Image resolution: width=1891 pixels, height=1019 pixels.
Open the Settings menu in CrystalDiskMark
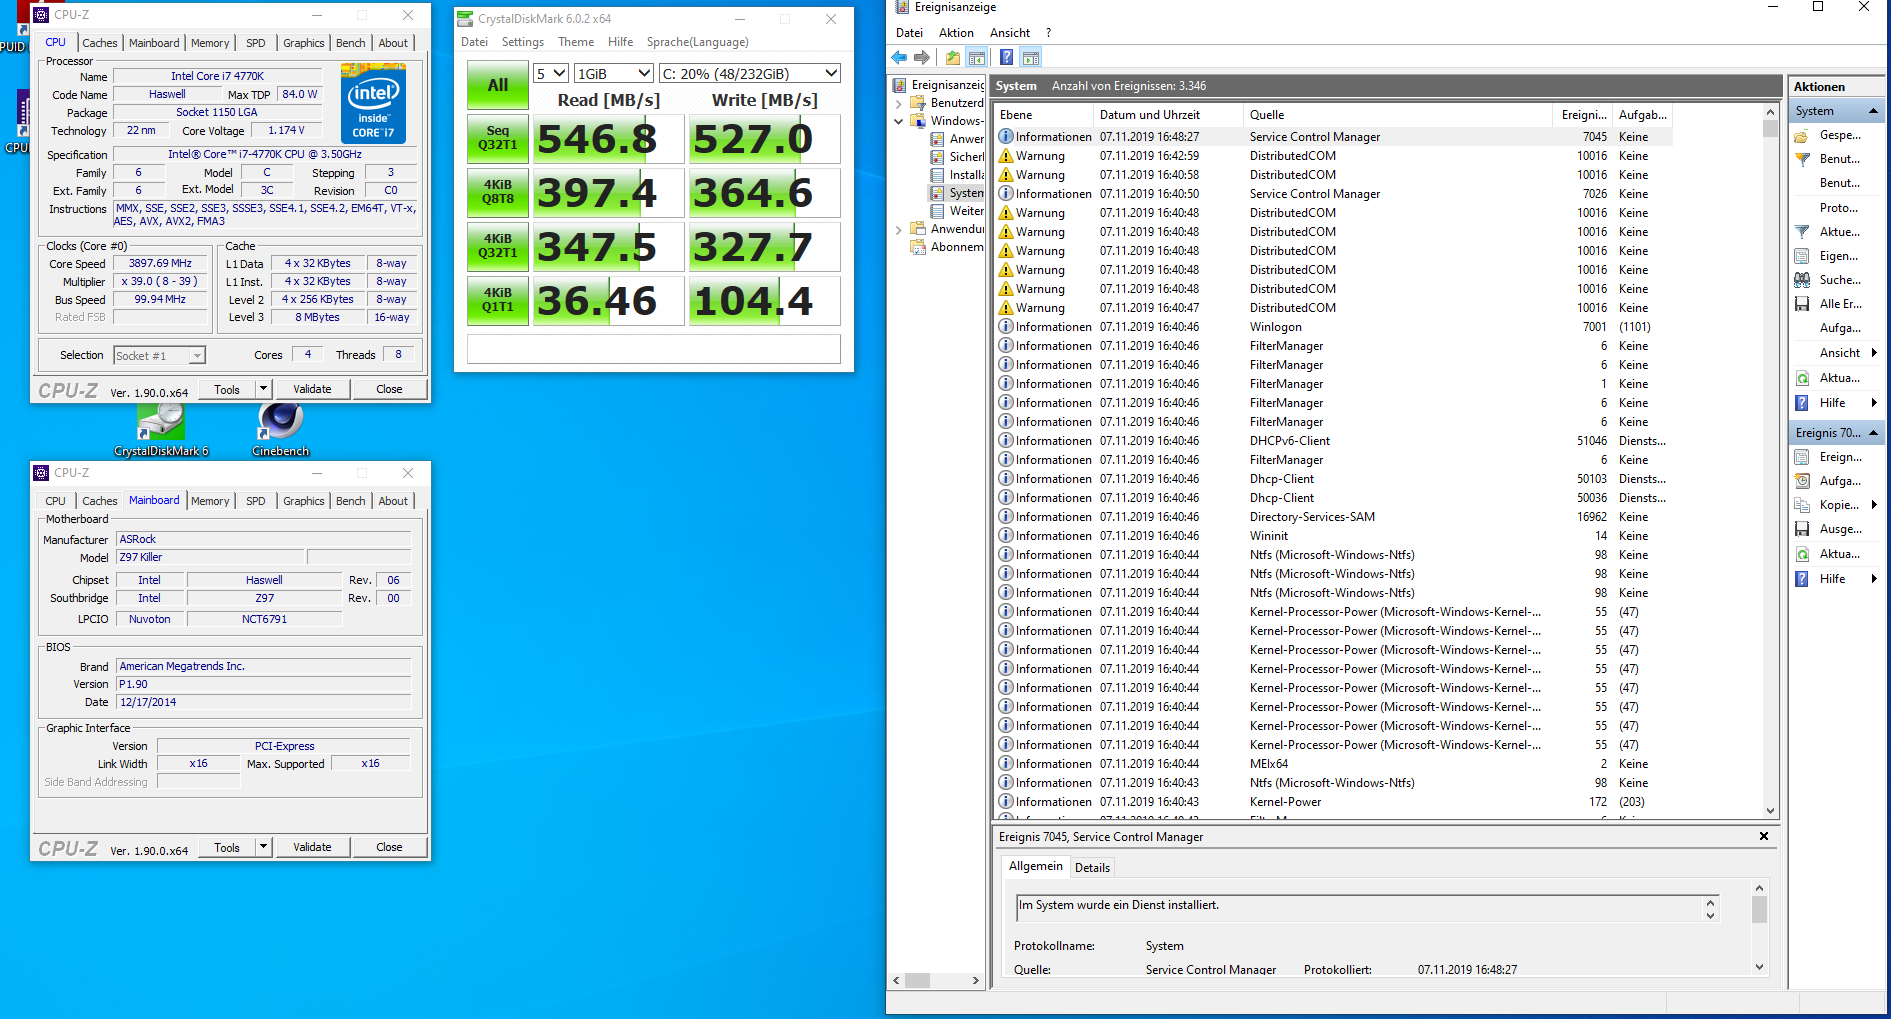522,42
